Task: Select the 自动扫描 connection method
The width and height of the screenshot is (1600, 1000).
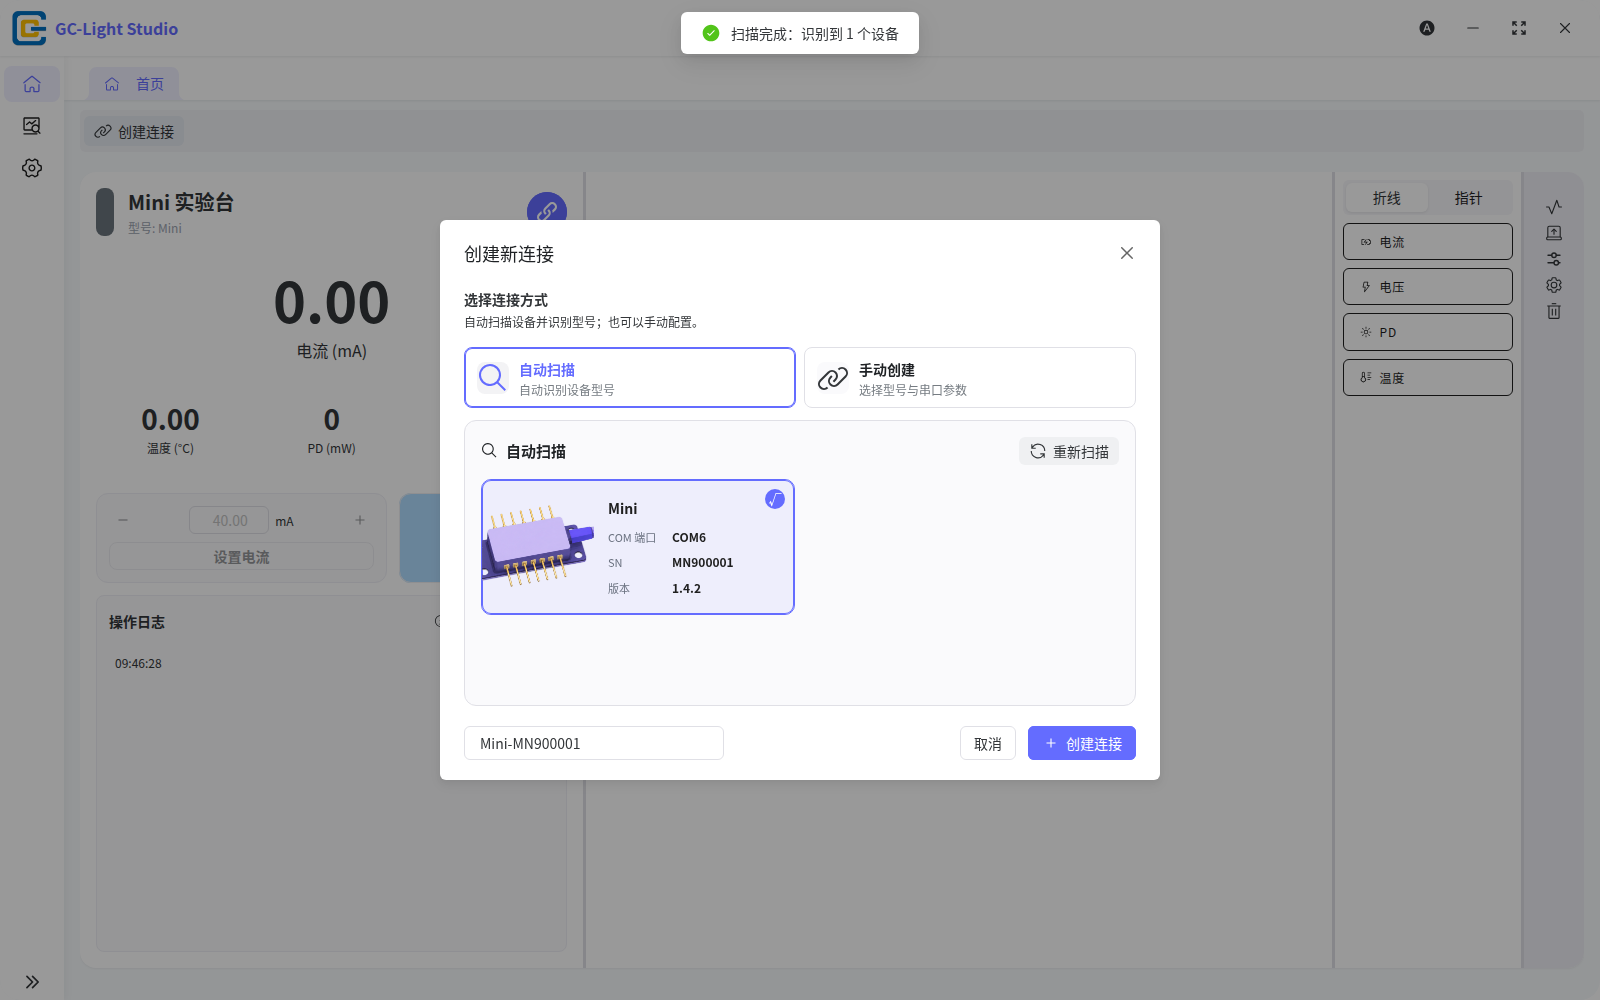Action: coord(630,378)
